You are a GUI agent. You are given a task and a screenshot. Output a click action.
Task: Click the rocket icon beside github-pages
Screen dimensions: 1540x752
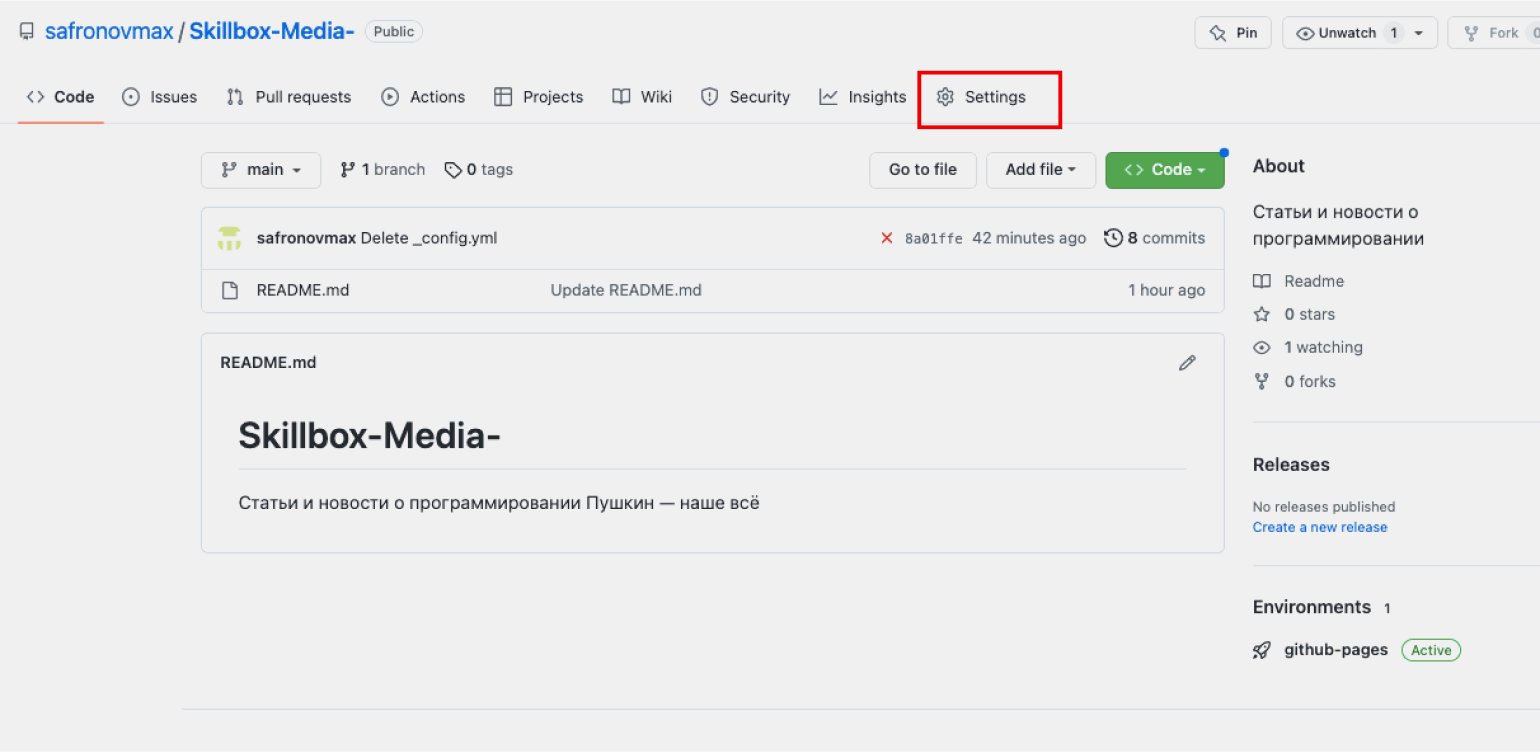[x=1262, y=650]
